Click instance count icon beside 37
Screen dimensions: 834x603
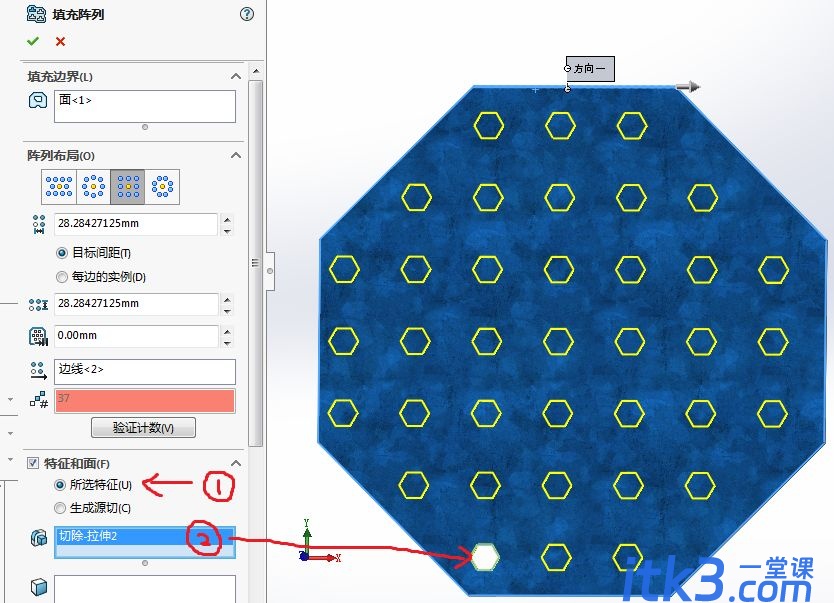[39, 400]
